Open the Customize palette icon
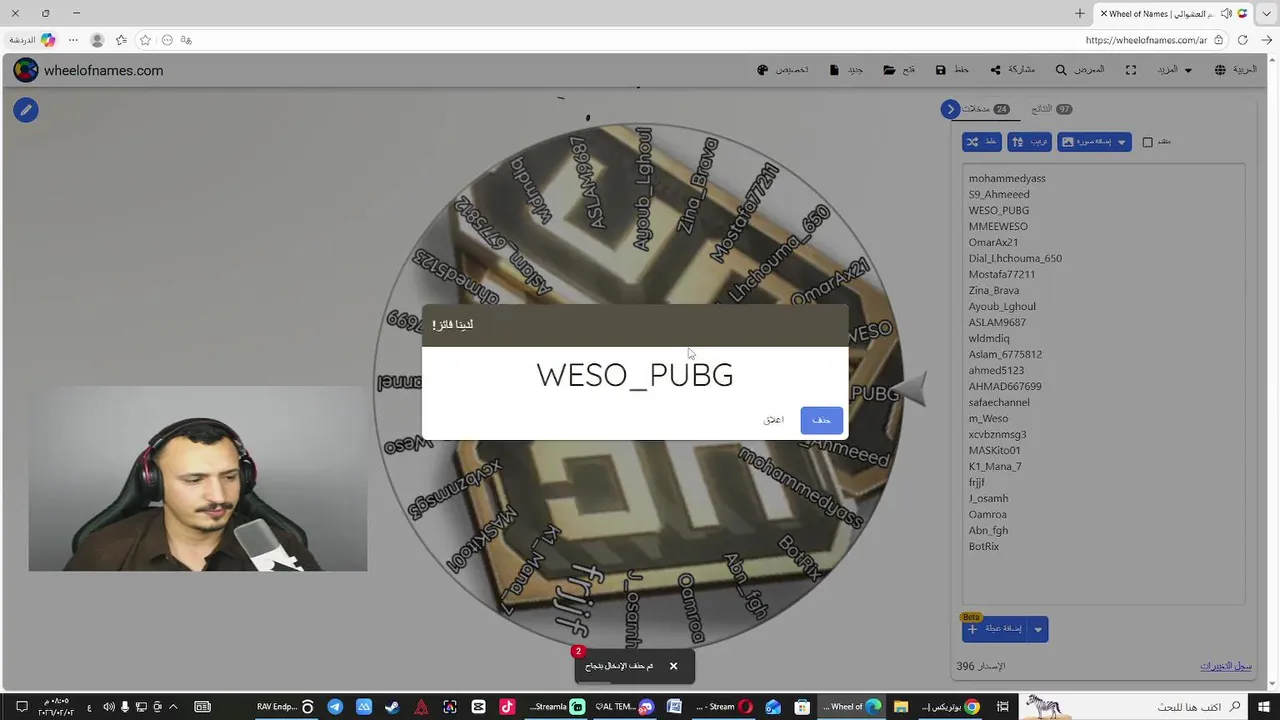The height and width of the screenshot is (720, 1280). (x=763, y=70)
